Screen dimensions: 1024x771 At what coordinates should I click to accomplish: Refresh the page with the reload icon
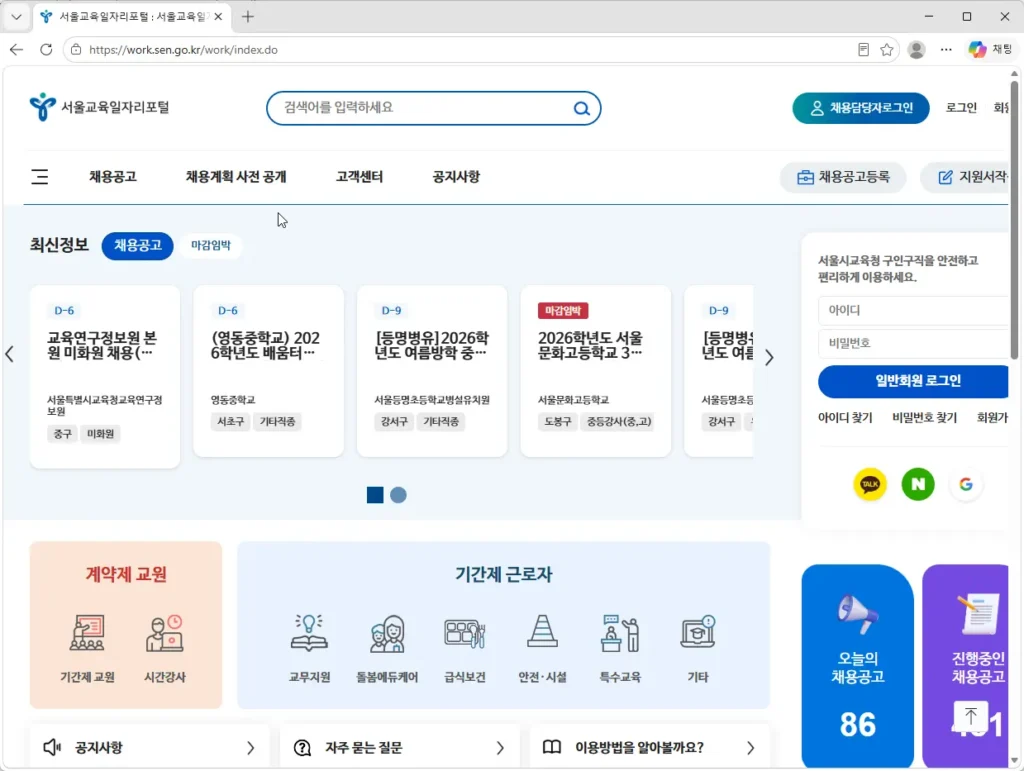coord(46,50)
